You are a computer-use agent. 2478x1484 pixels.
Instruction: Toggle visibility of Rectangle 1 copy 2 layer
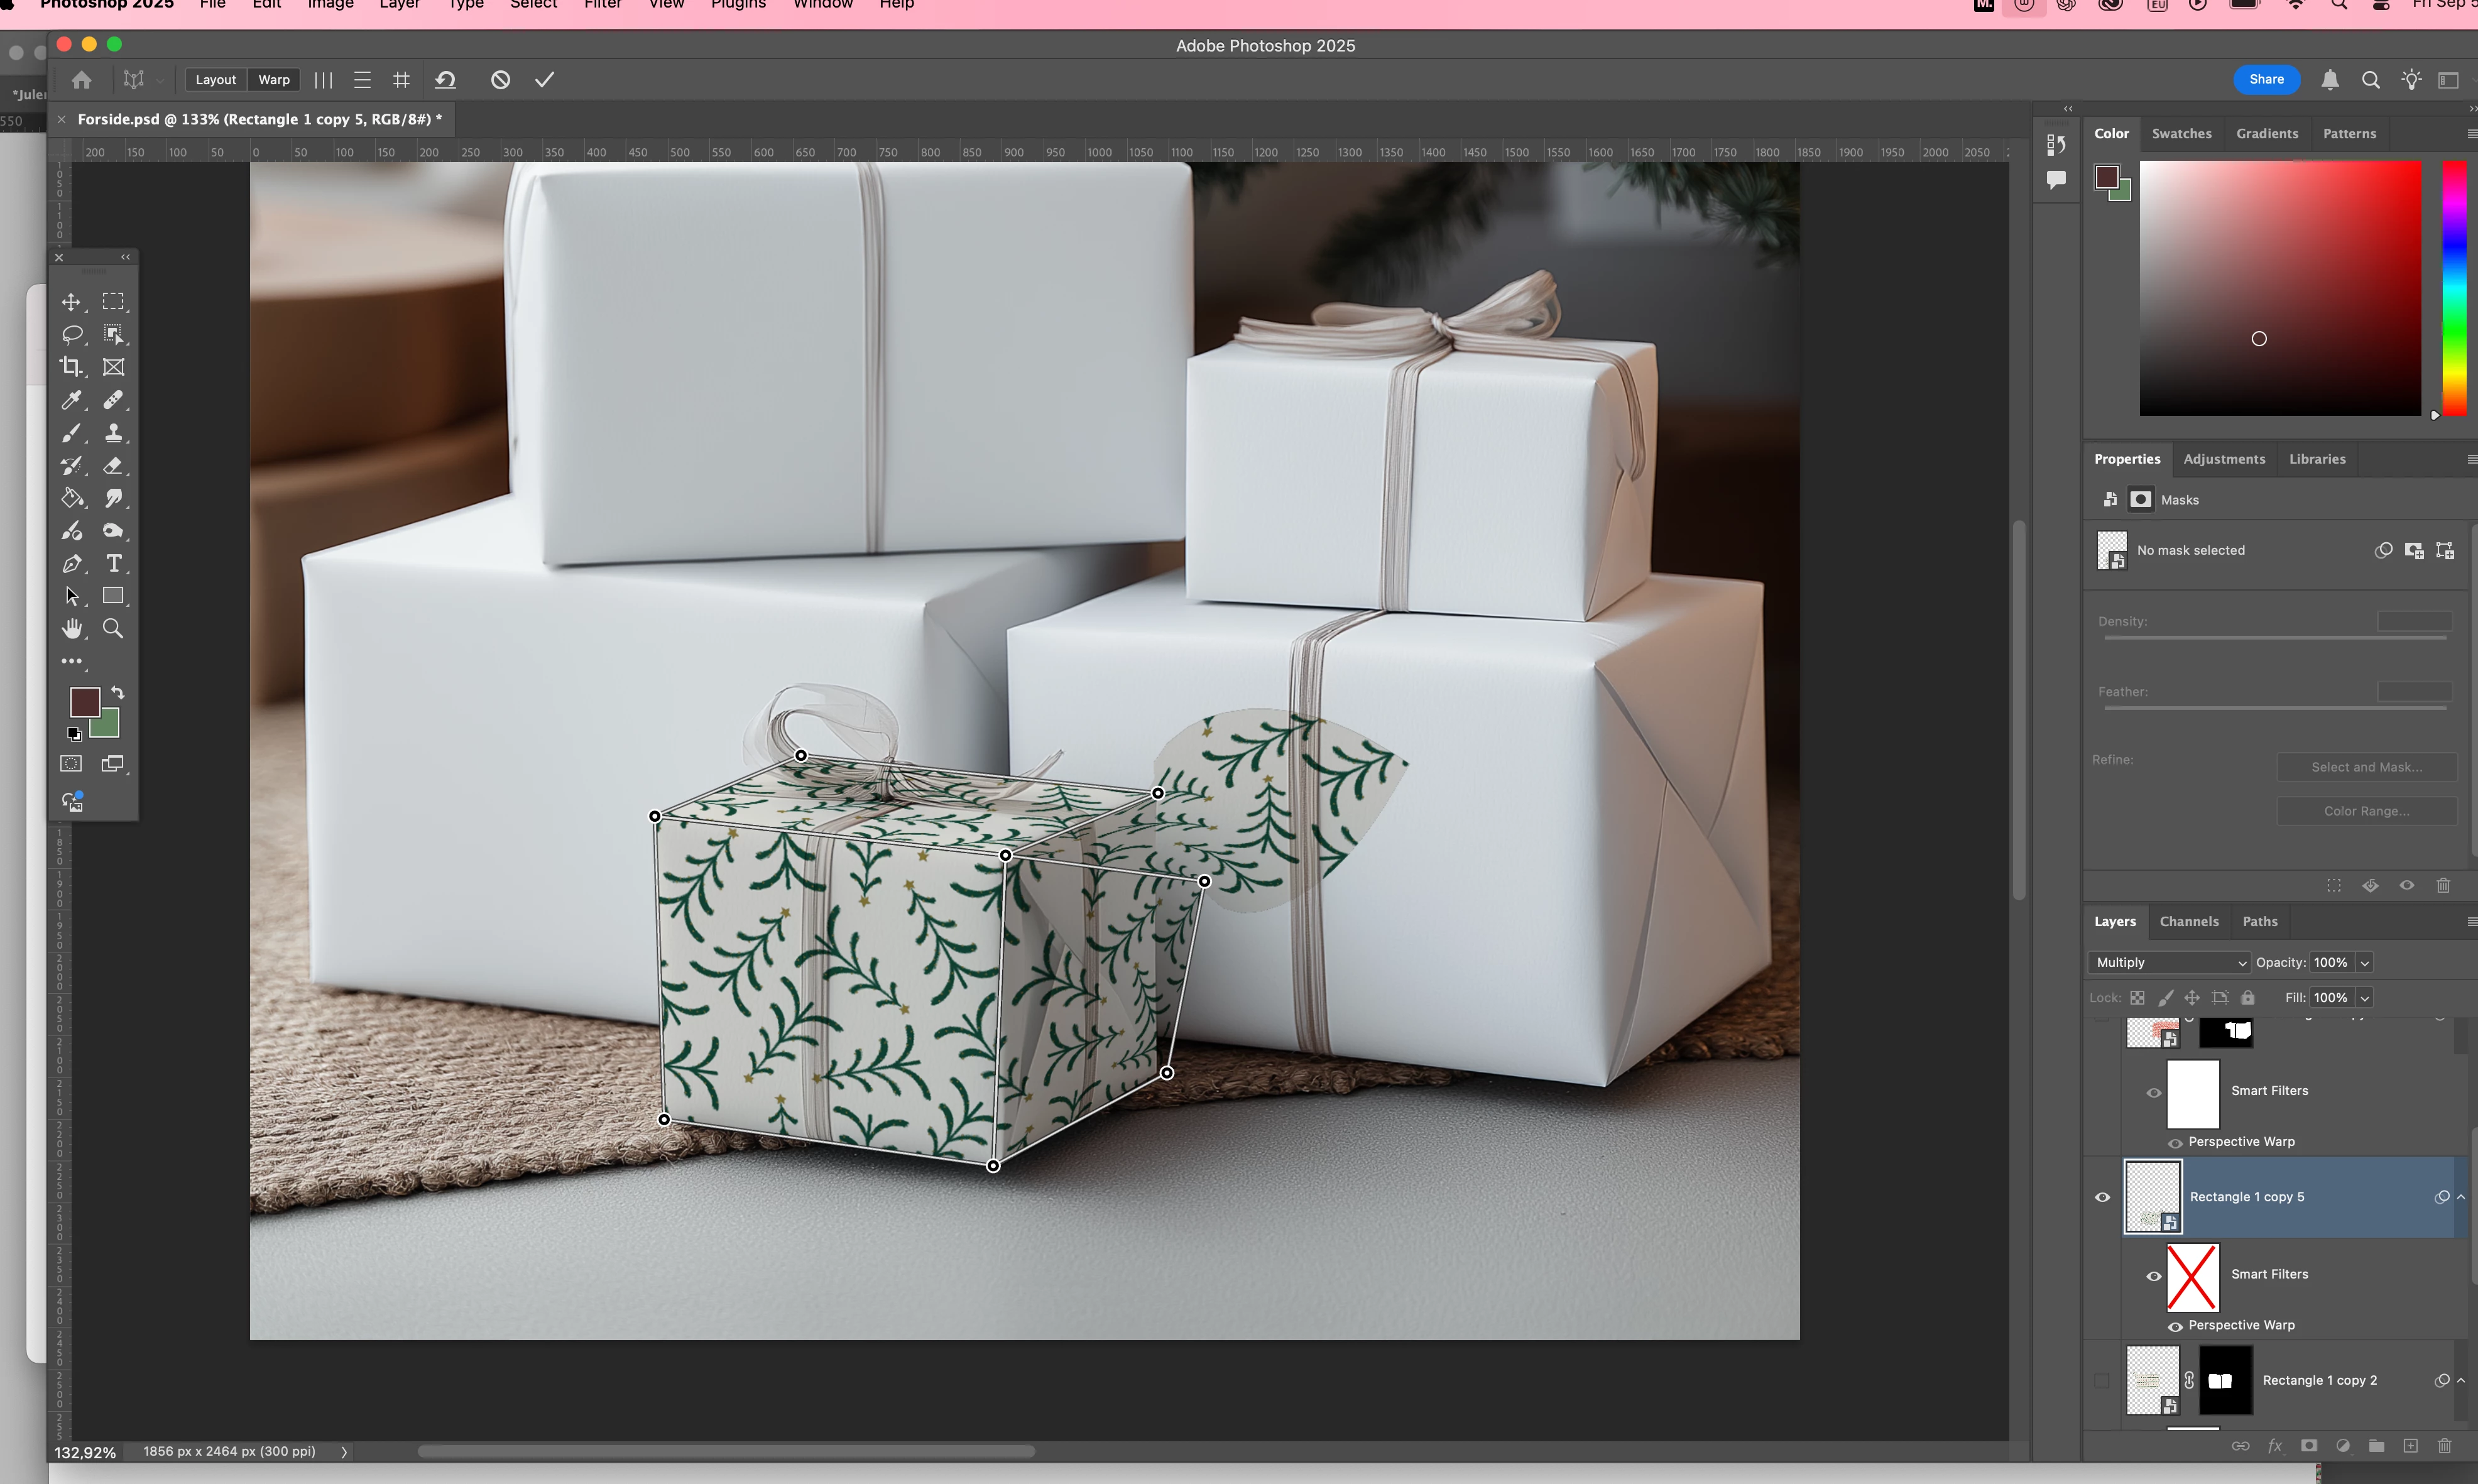tap(2102, 1380)
